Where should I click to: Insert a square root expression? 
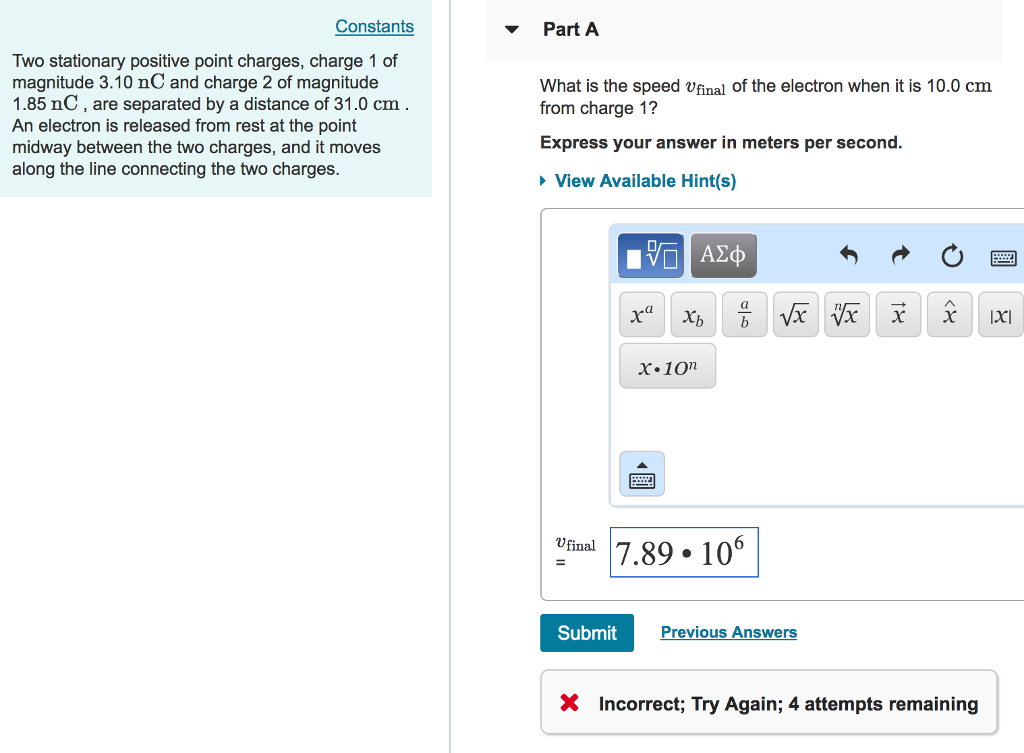(795, 313)
